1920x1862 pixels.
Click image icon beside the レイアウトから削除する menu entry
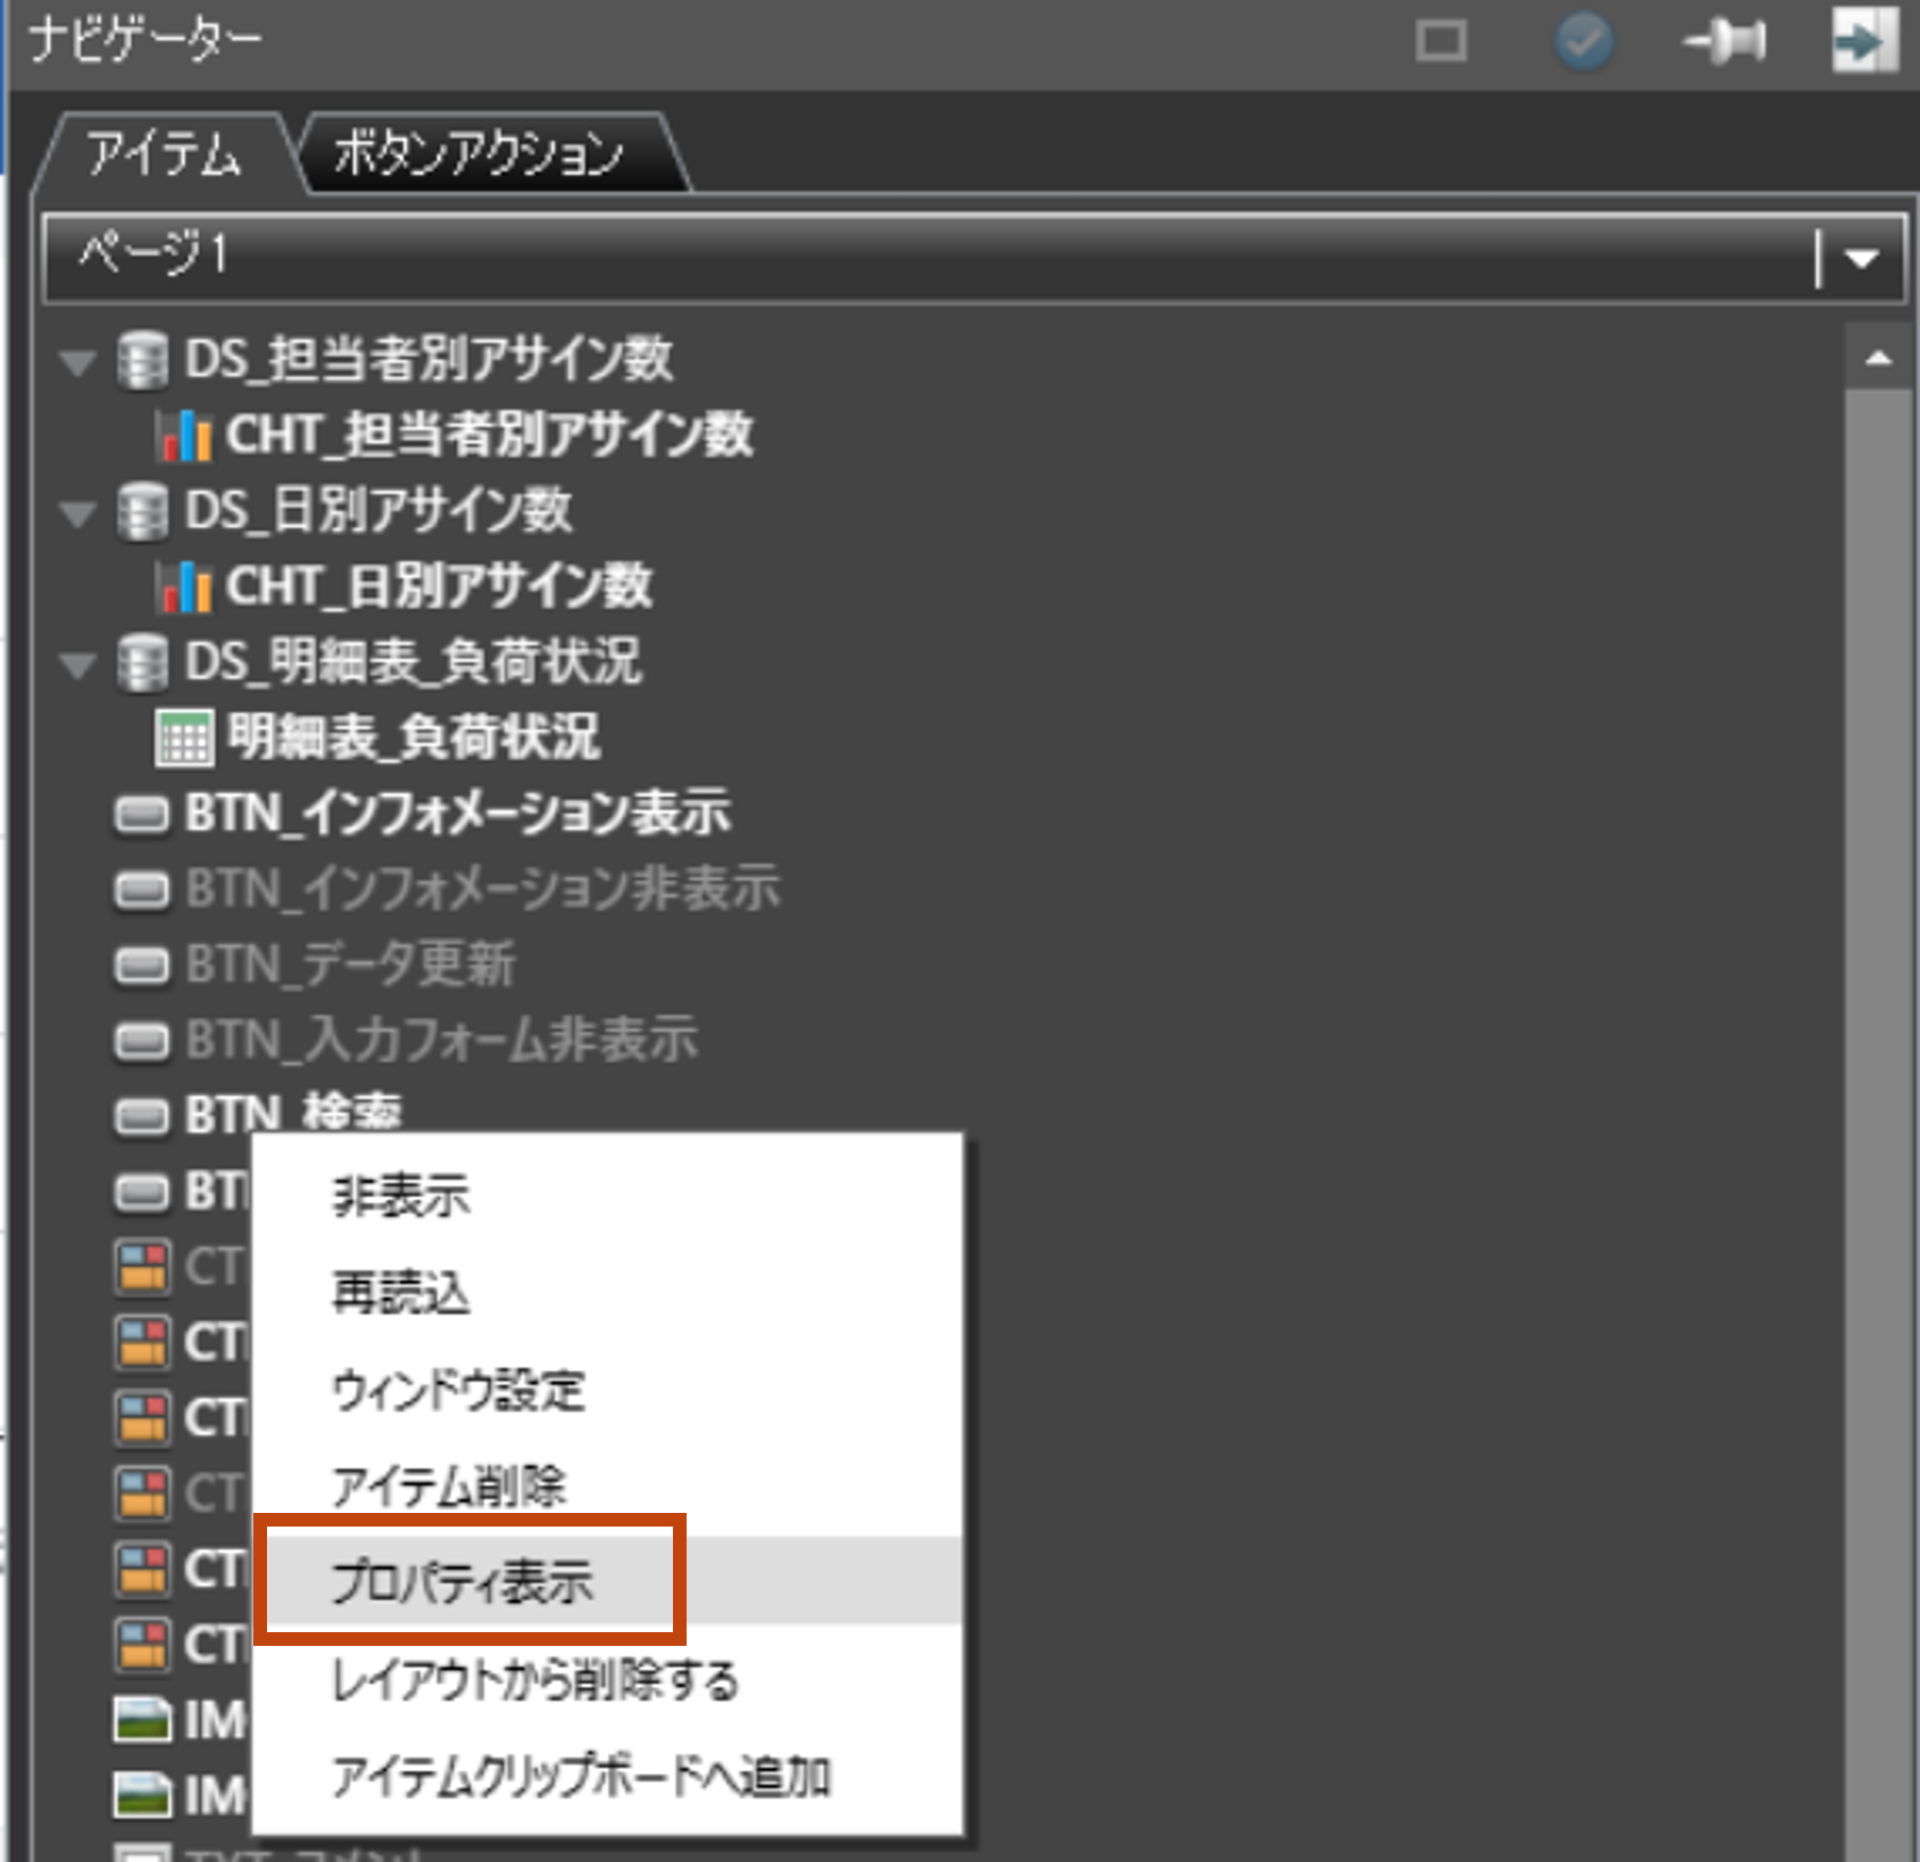click(142, 1722)
